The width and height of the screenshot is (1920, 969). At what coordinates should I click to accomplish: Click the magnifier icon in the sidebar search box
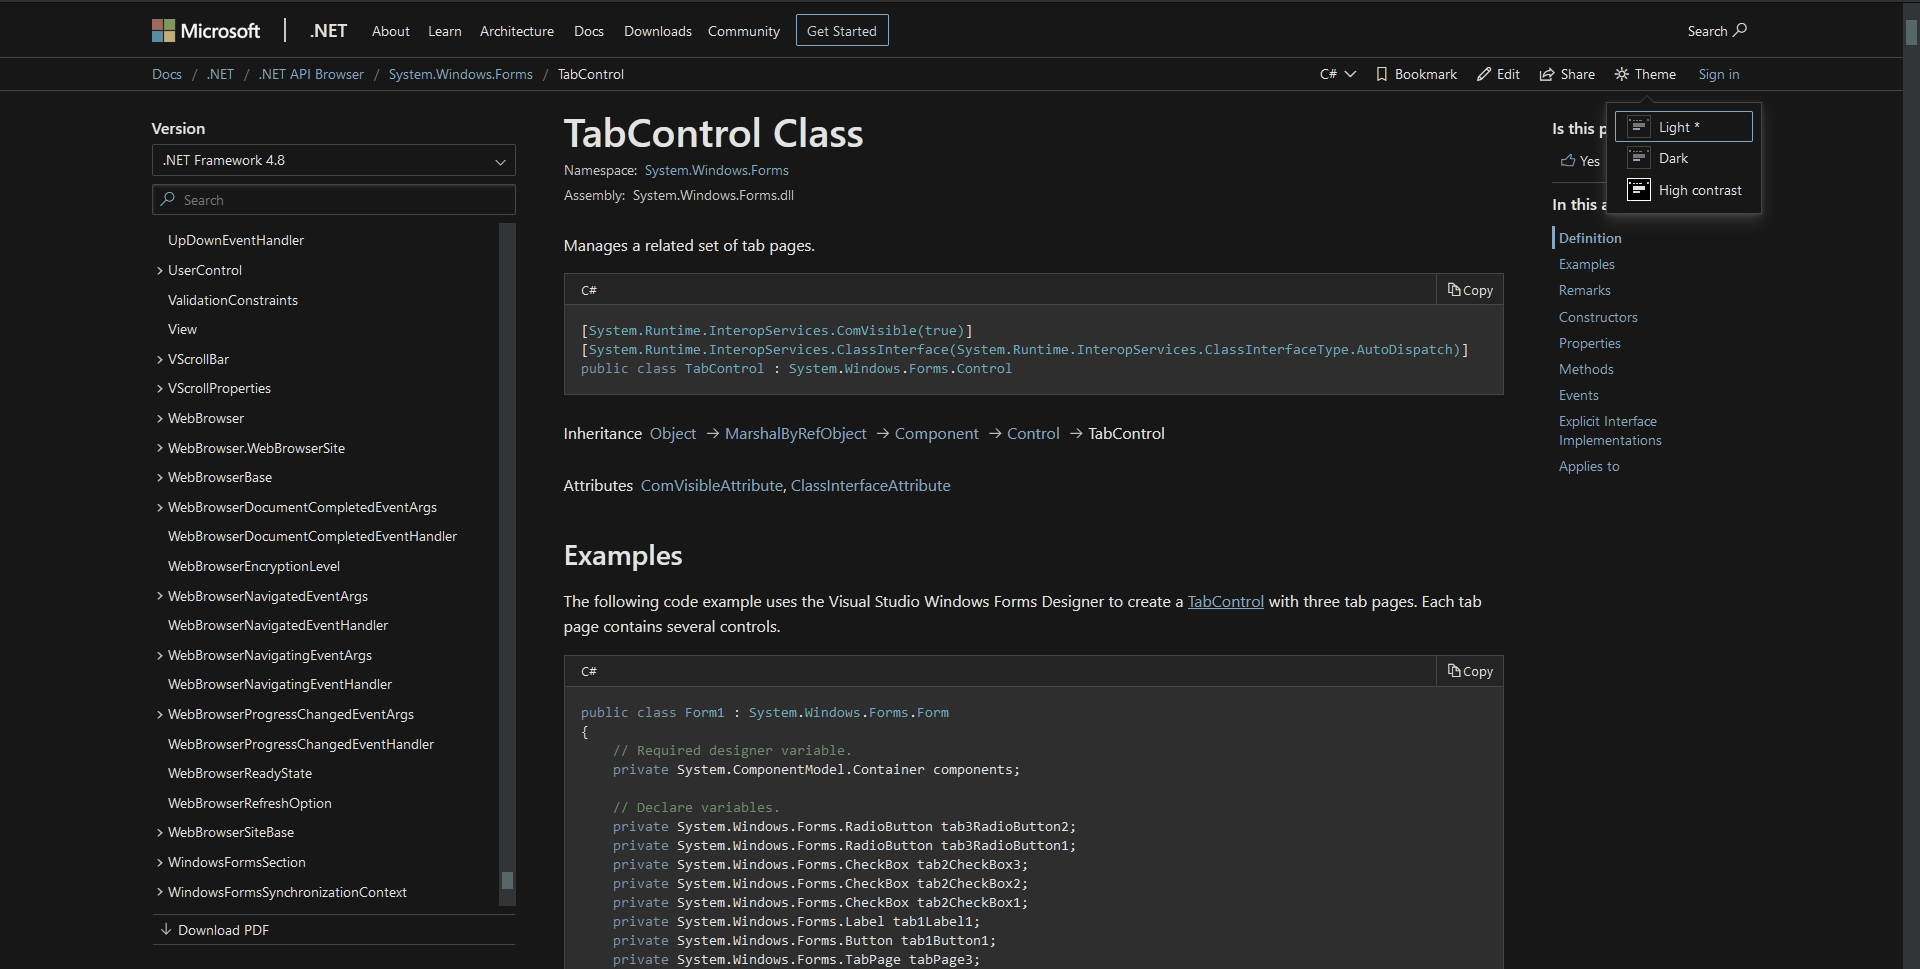[x=168, y=199]
